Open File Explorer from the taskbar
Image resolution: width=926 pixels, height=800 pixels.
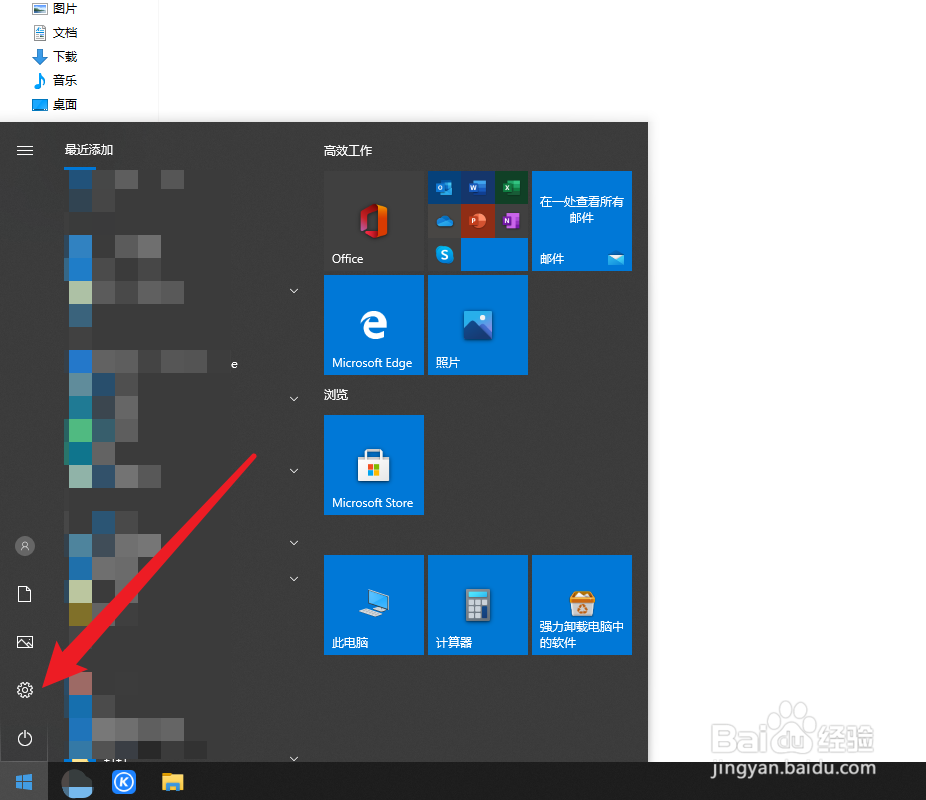tap(172, 782)
